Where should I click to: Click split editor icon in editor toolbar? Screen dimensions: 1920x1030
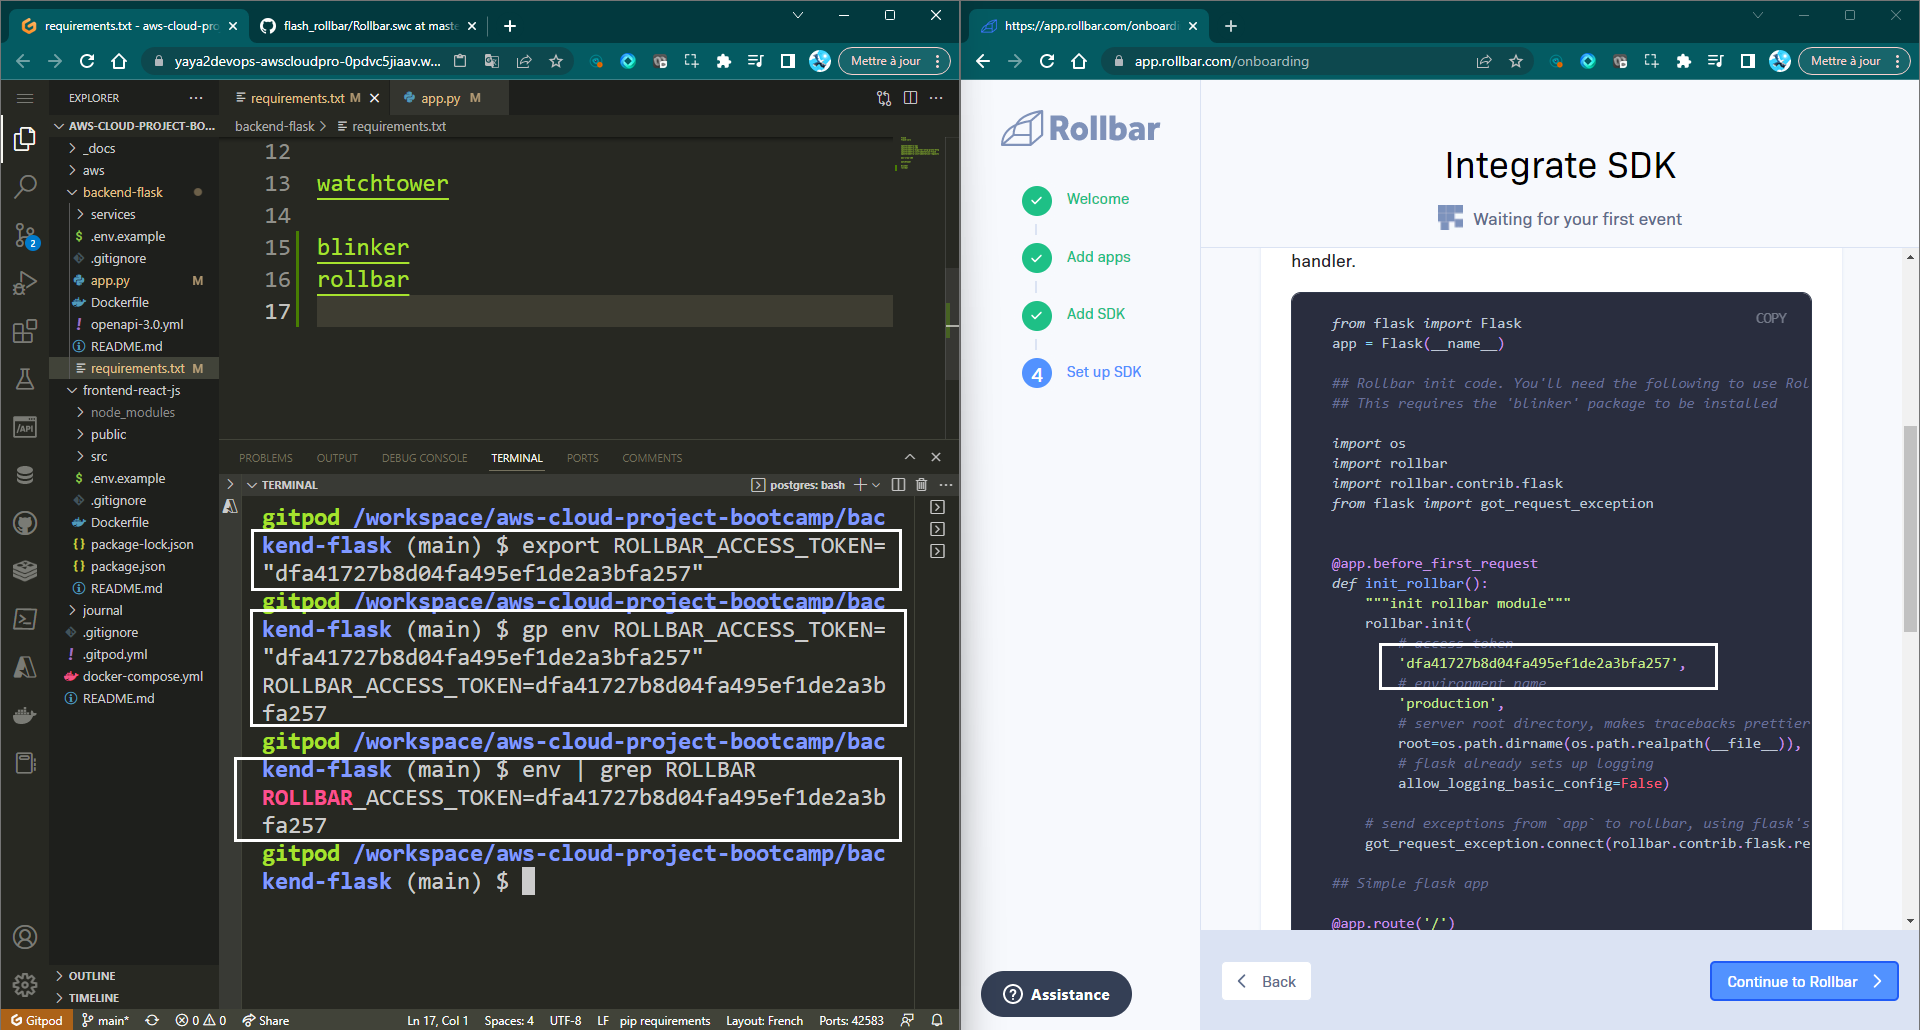coord(910,98)
